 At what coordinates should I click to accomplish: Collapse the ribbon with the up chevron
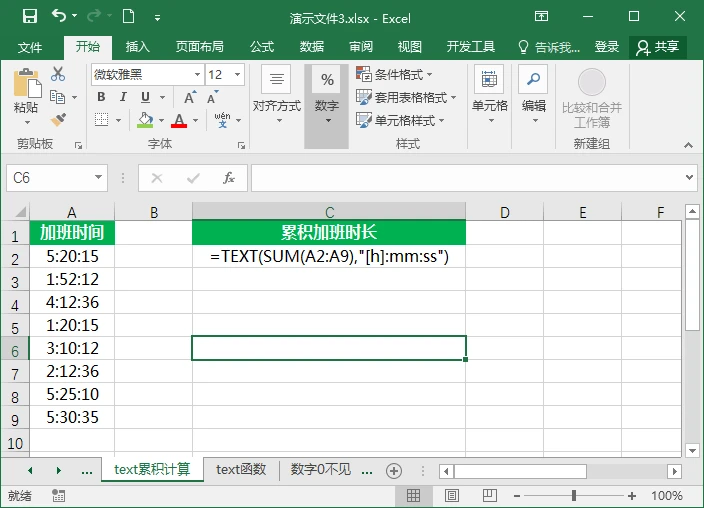click(x=688, y=145)
